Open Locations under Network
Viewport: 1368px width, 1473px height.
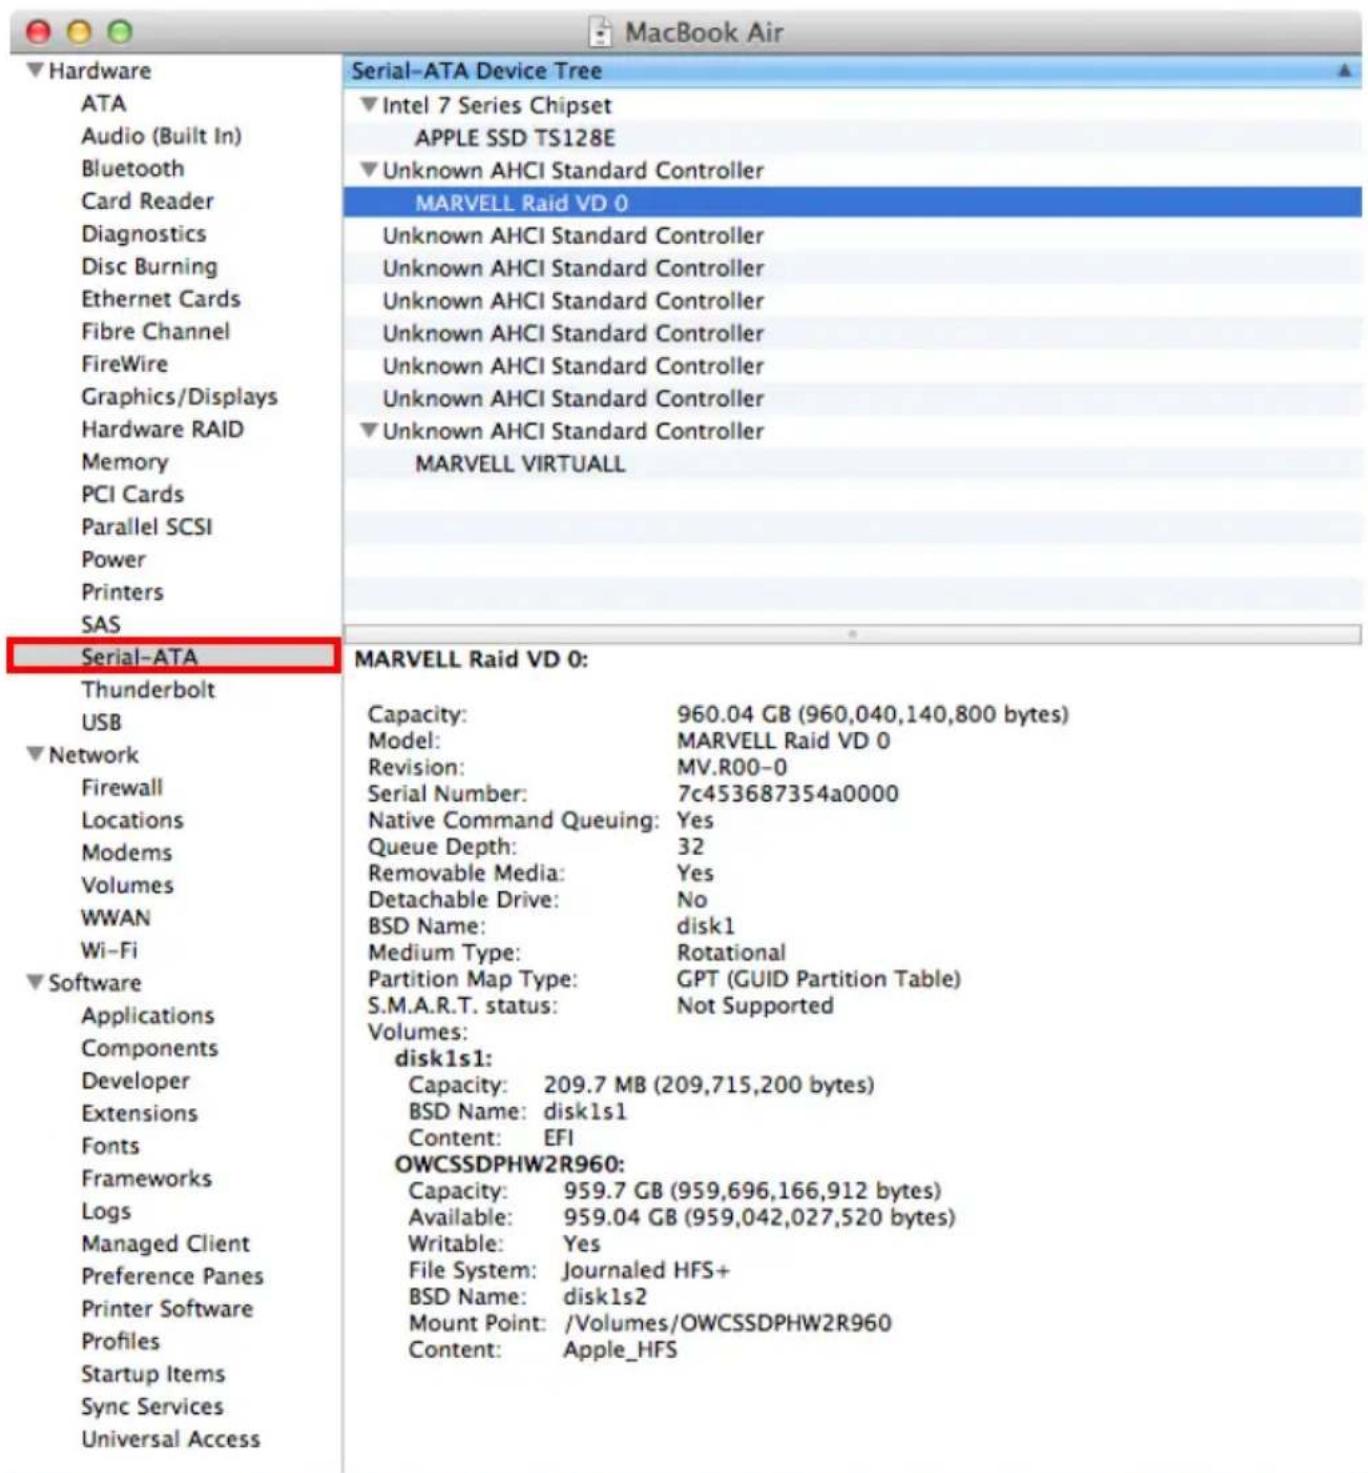pyautogui.click(x=133, y=820)
